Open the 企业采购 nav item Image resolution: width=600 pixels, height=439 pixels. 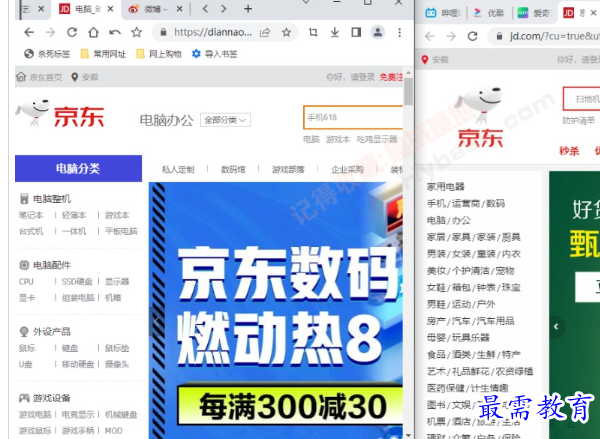pyautogui.click(x=347, y=170)
